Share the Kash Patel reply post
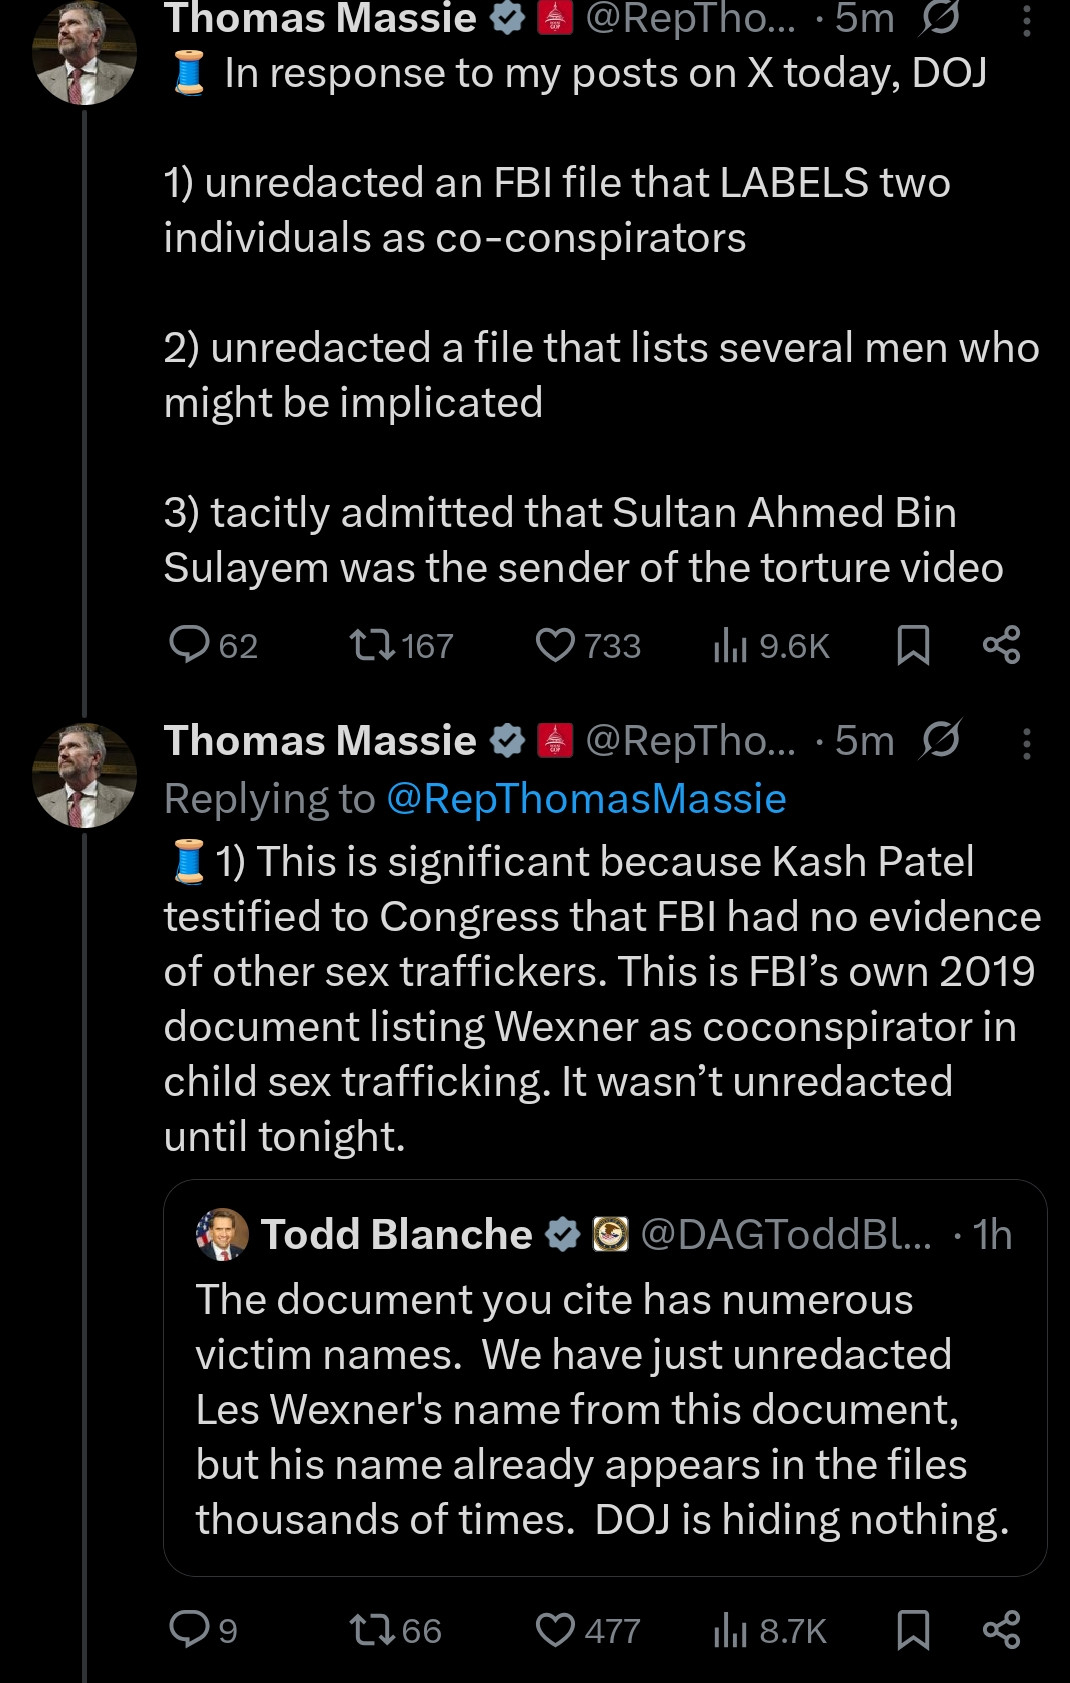Viewport: 1070px width, 1683px height. (1001, 1630)
